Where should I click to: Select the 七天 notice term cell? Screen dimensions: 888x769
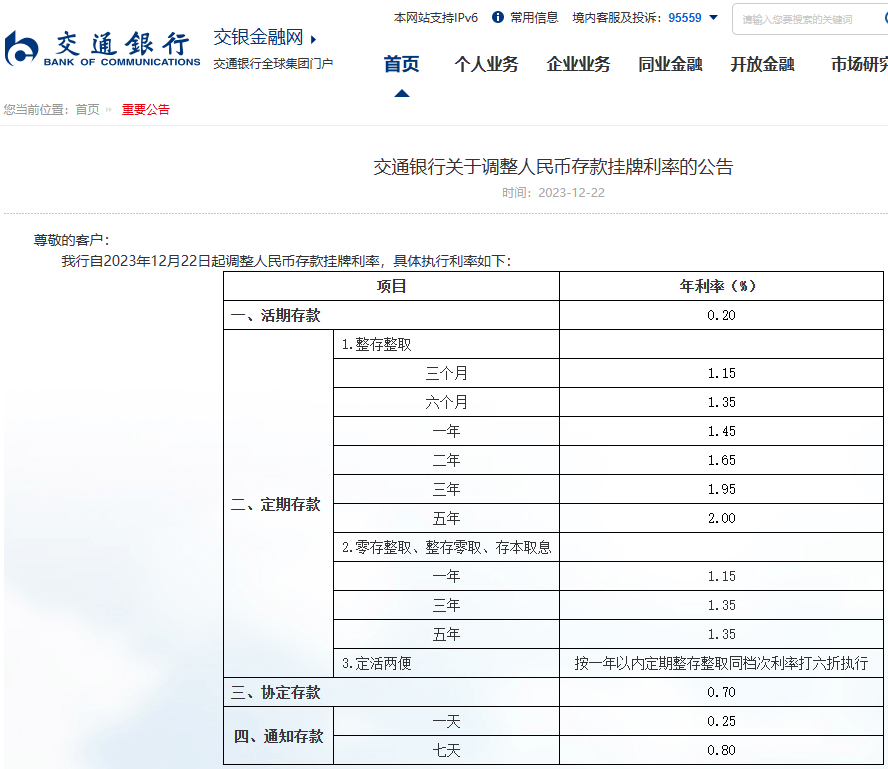click(x=446, y=750)
